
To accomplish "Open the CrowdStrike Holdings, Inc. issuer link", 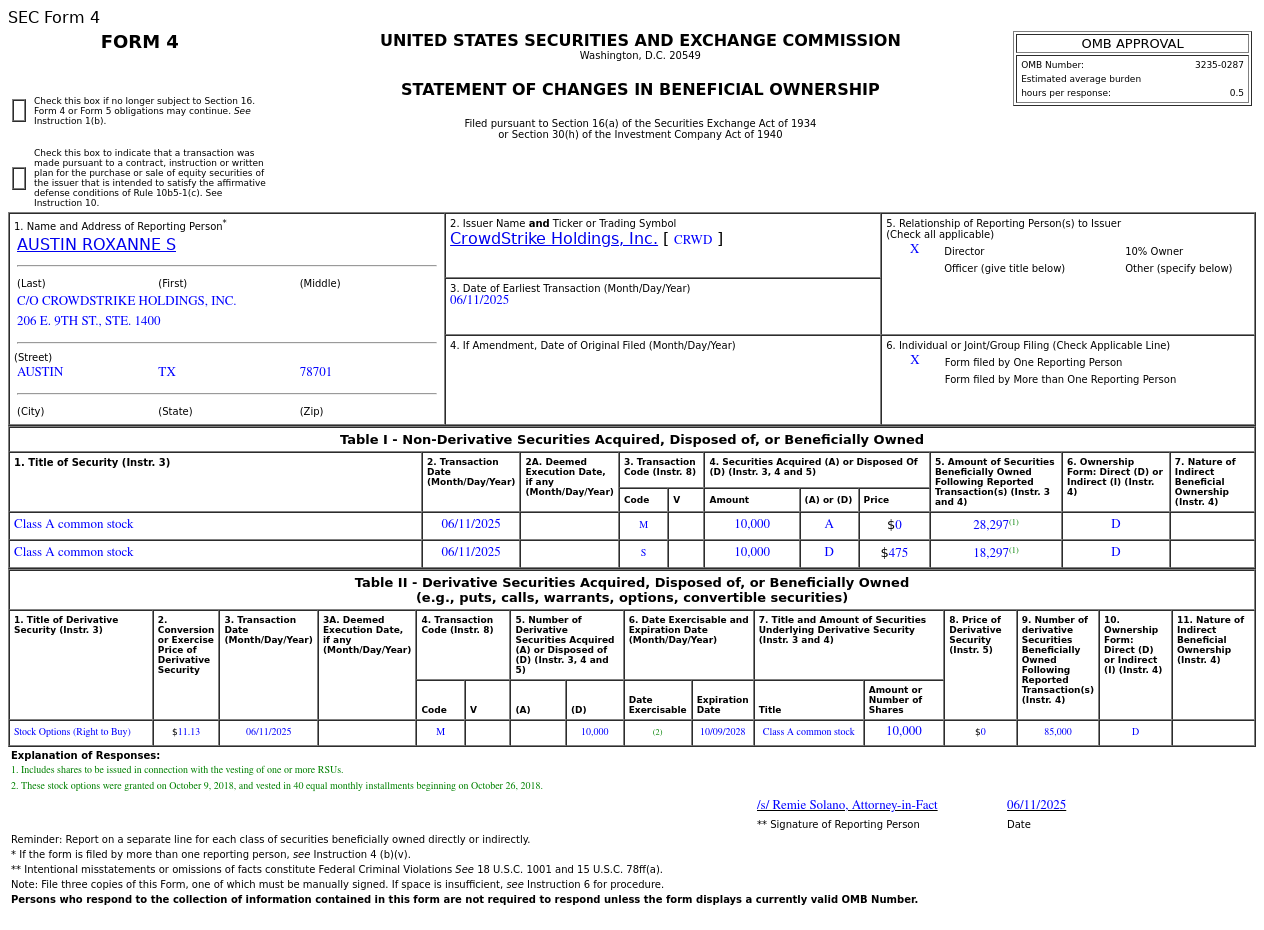I will 554,239.
